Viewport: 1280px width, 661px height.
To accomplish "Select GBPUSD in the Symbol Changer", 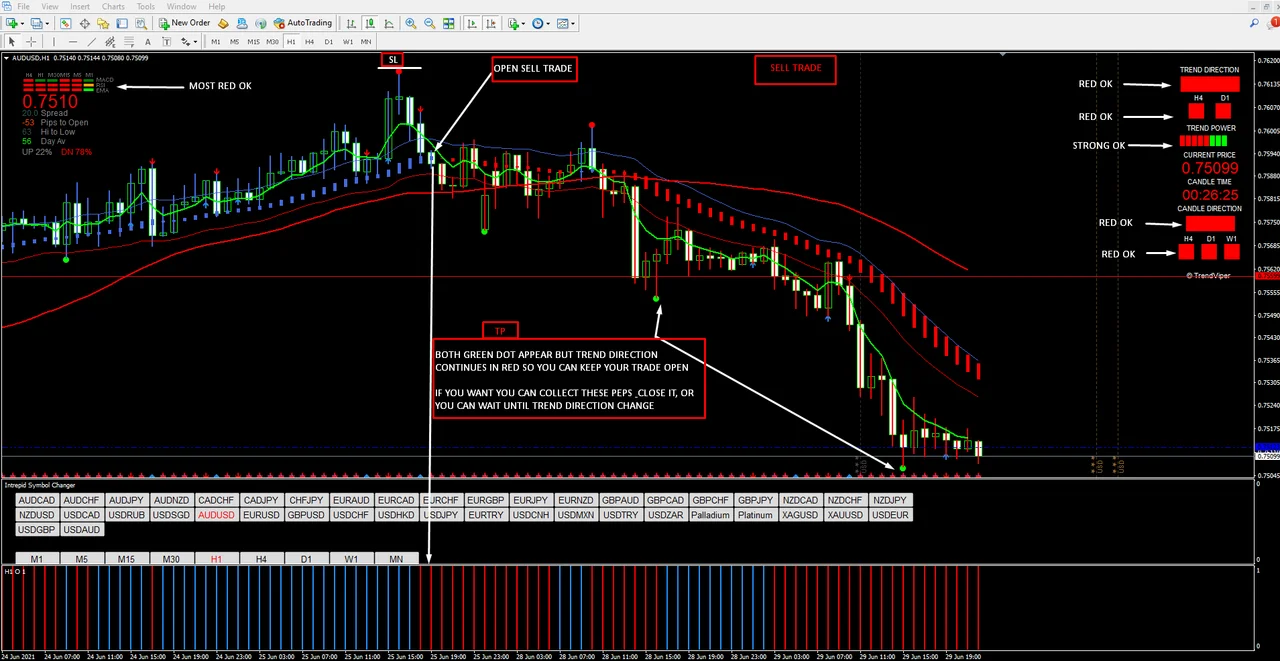I will 306,515.
